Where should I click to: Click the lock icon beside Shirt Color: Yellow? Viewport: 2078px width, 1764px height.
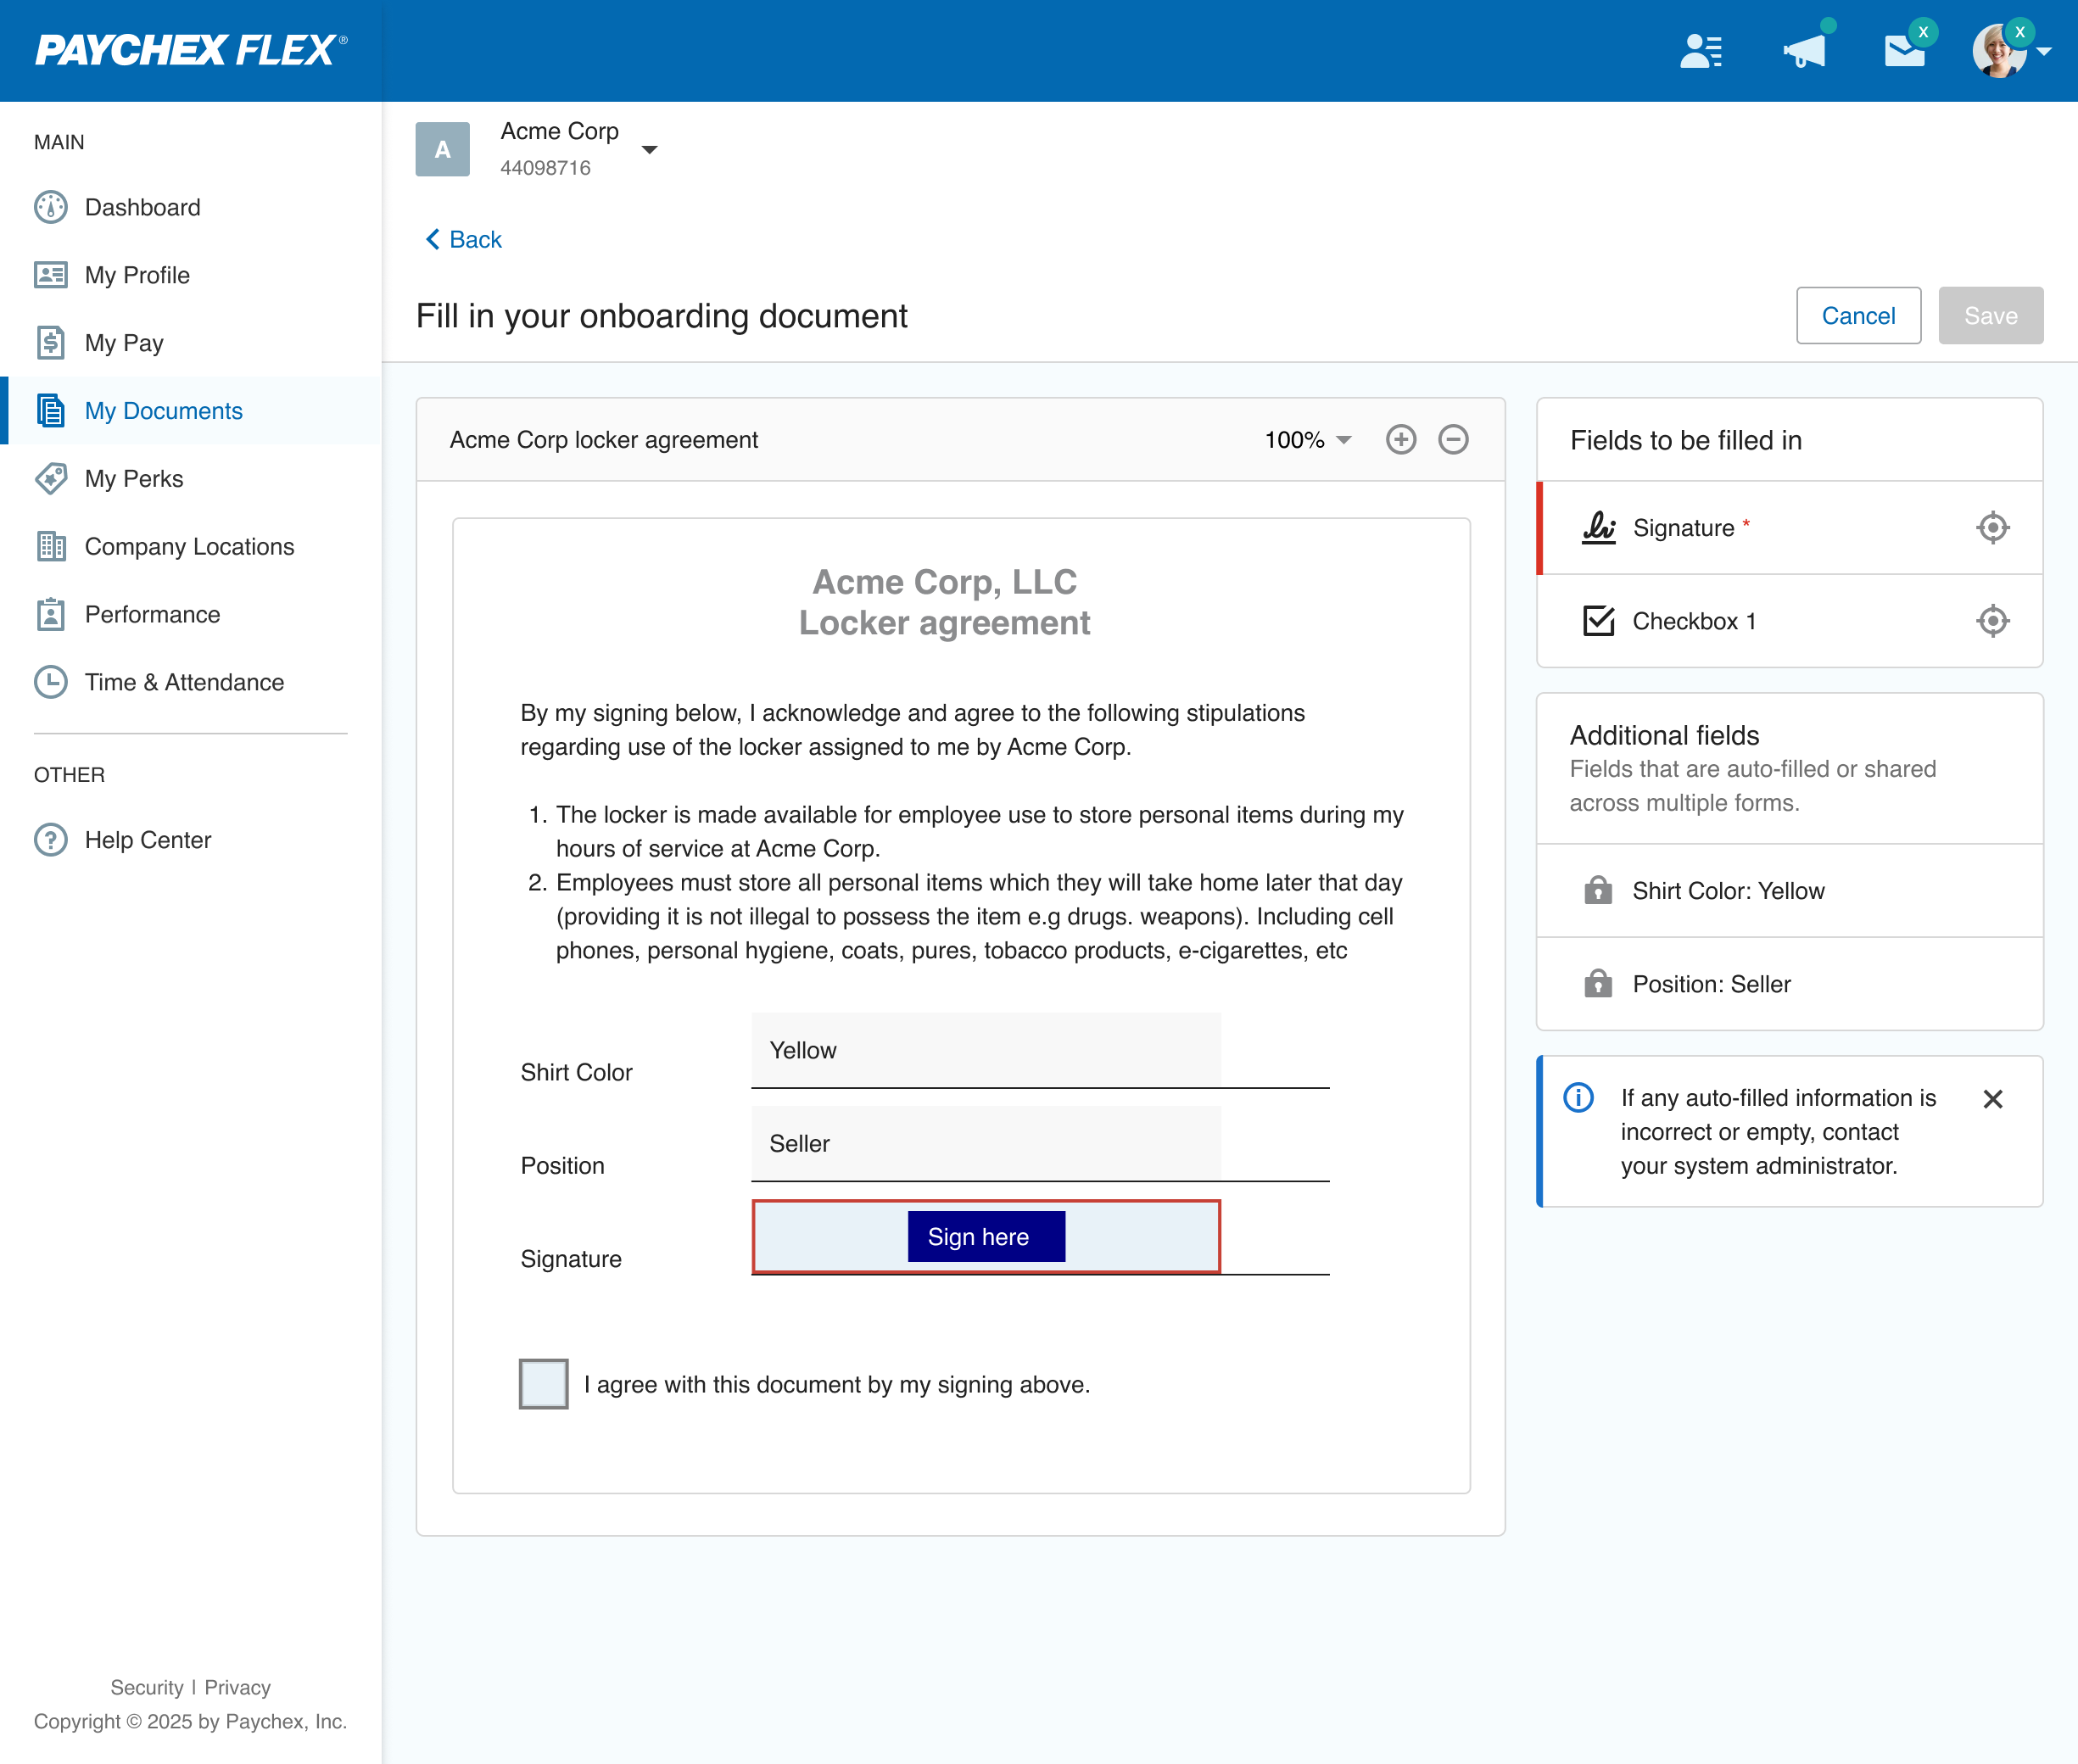click(1598, 890)
